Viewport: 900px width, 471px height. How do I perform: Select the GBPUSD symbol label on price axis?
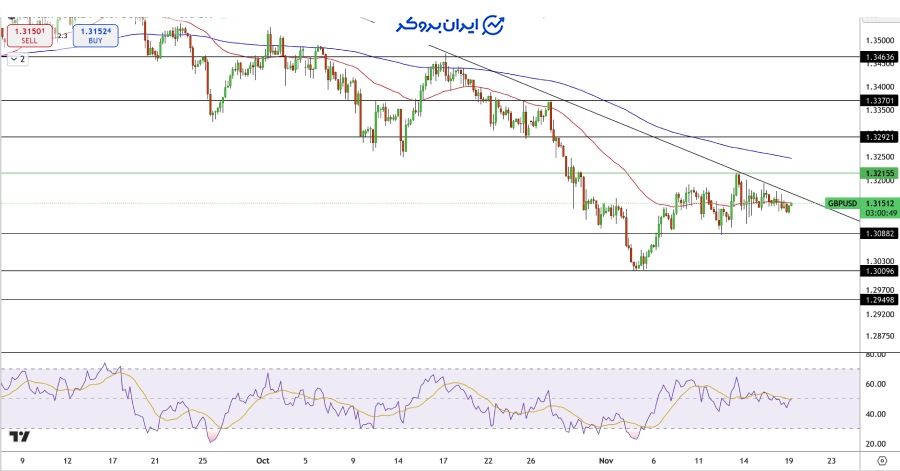pos(842,204)
